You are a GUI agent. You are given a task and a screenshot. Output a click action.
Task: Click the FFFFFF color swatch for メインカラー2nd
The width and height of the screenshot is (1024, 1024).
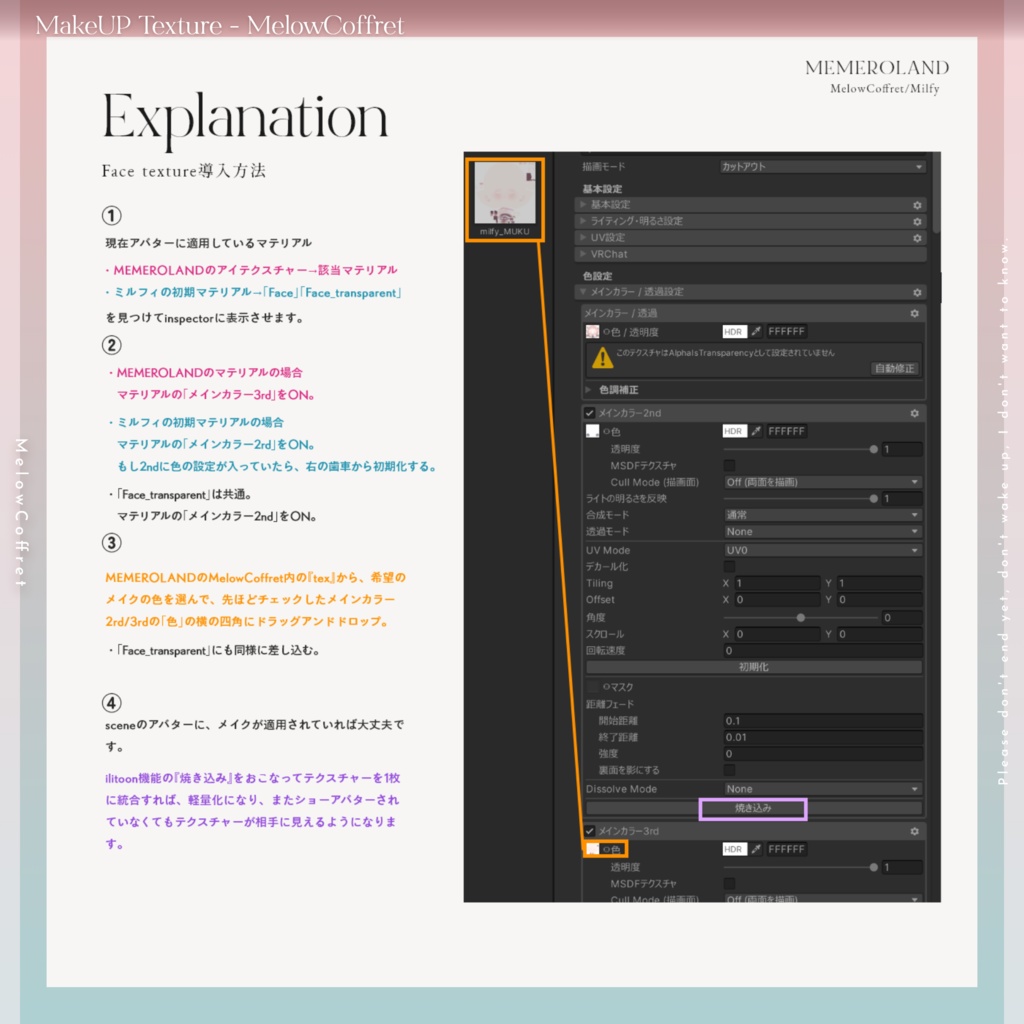pos(786,431)
